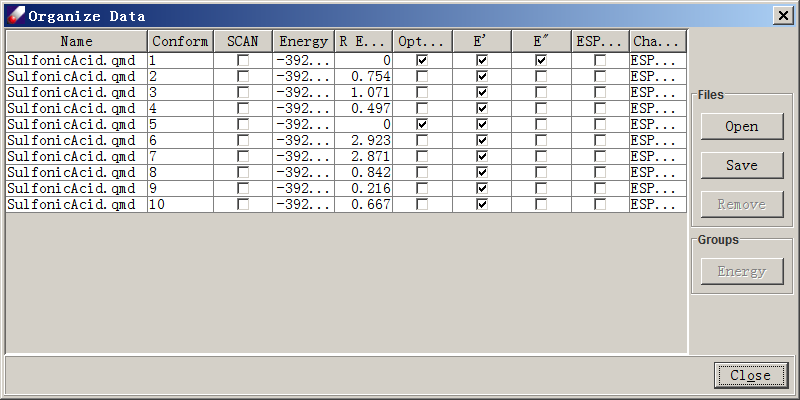Click the Save button in Files group
Screen dimensions: 800x400
[741, 165]
